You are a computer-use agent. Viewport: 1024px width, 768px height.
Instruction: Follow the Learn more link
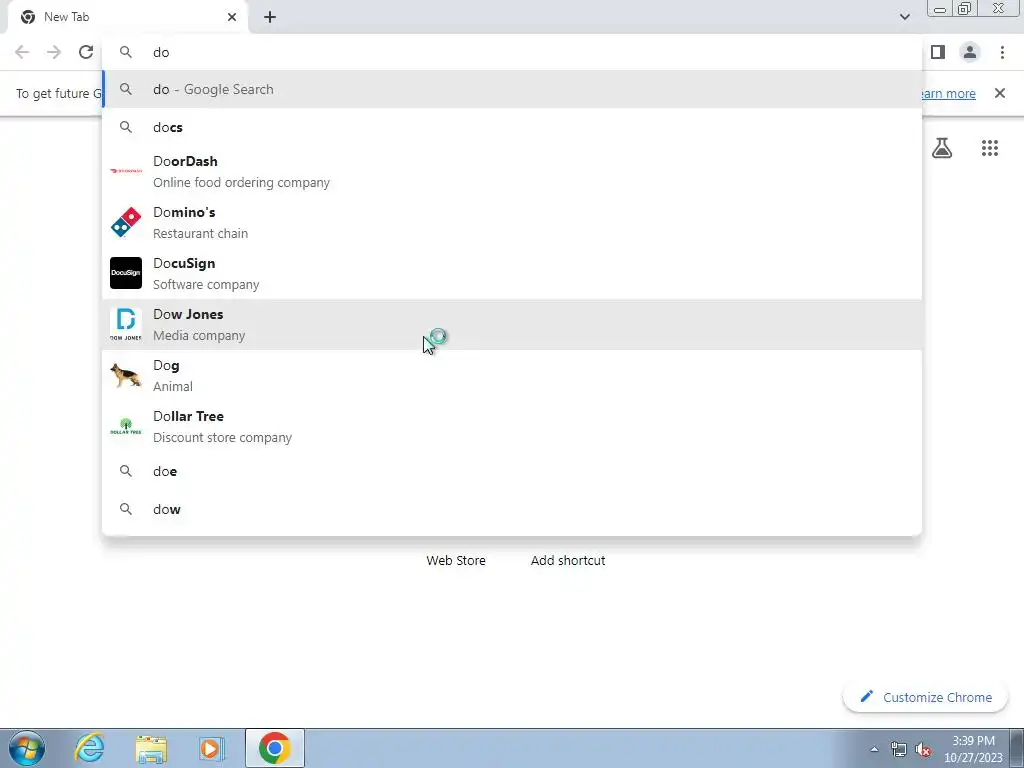948,93
